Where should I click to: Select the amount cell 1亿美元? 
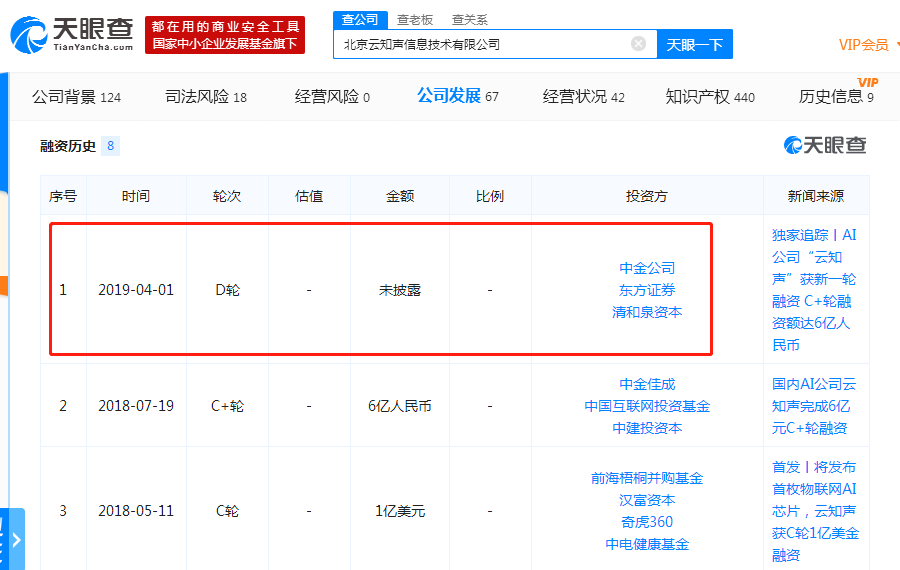click(x=399, y=511)
